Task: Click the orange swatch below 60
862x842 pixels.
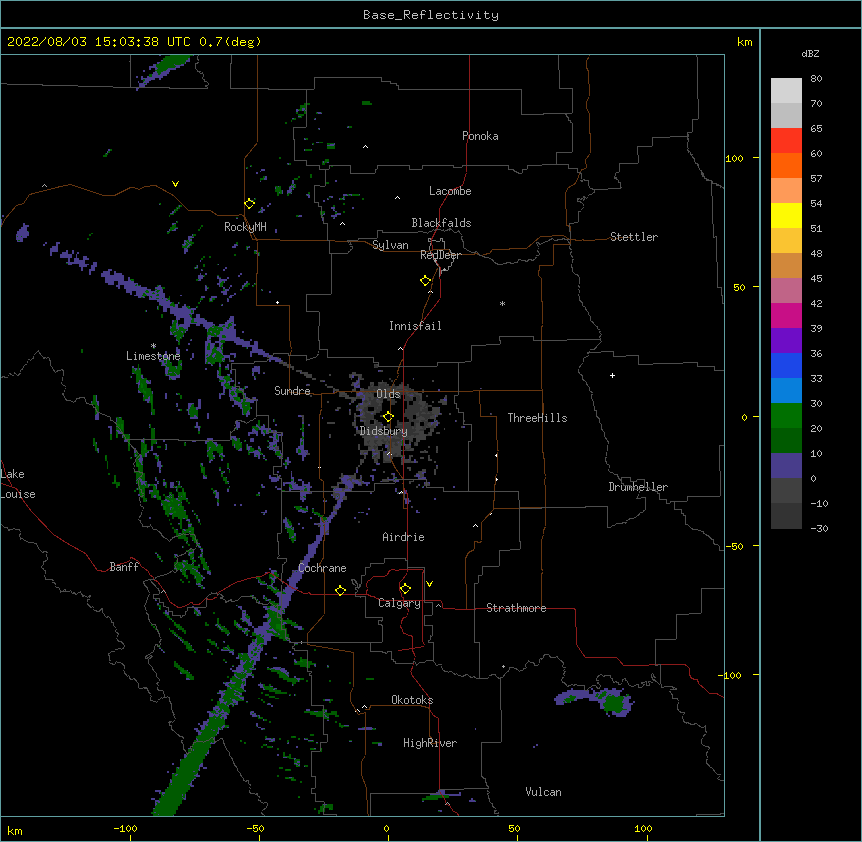Action: click(786, 165)
